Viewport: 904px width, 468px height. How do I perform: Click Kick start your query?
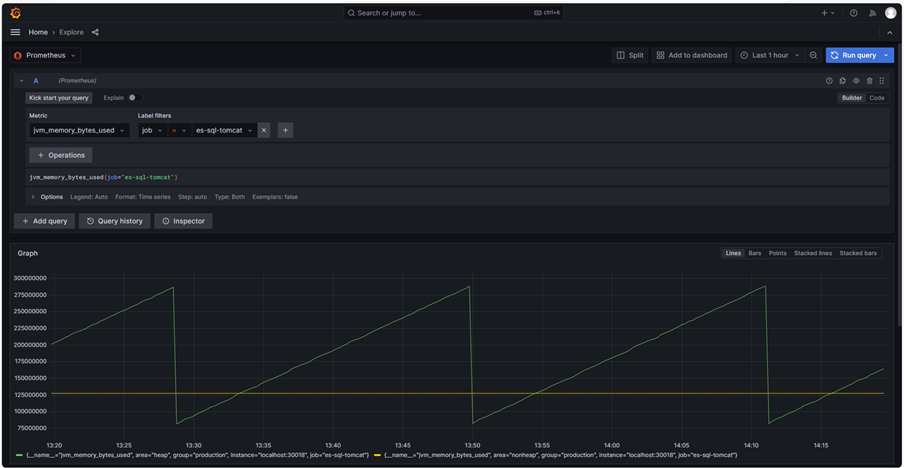(x=59, y=98)
